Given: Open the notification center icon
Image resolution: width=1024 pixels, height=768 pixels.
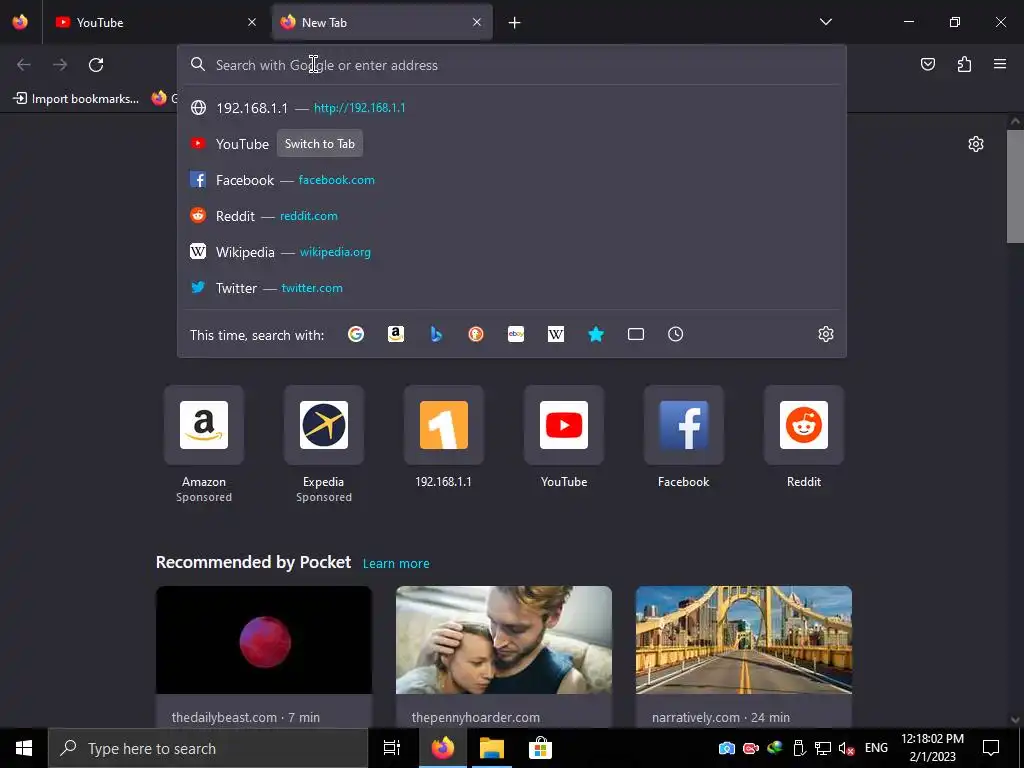Looking at the screenshot, I should coord(991,748).
